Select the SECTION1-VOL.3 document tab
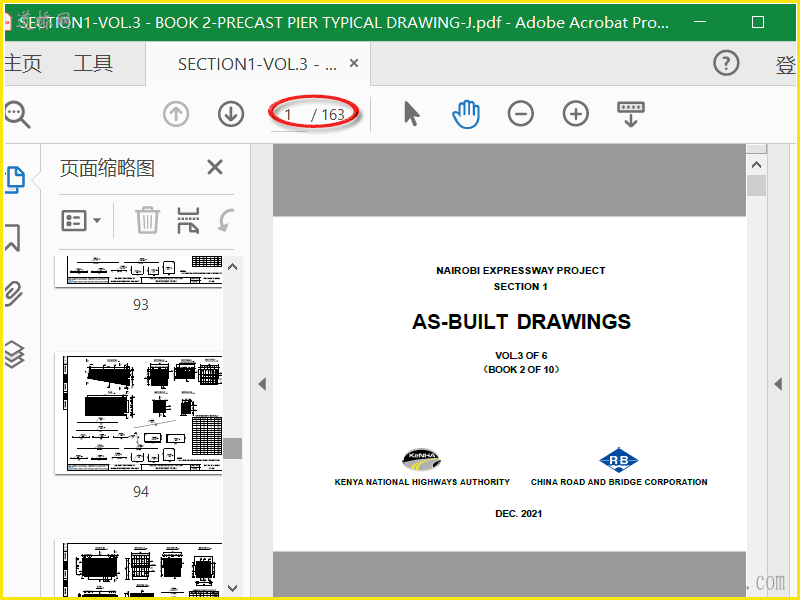 coord(257,64)
